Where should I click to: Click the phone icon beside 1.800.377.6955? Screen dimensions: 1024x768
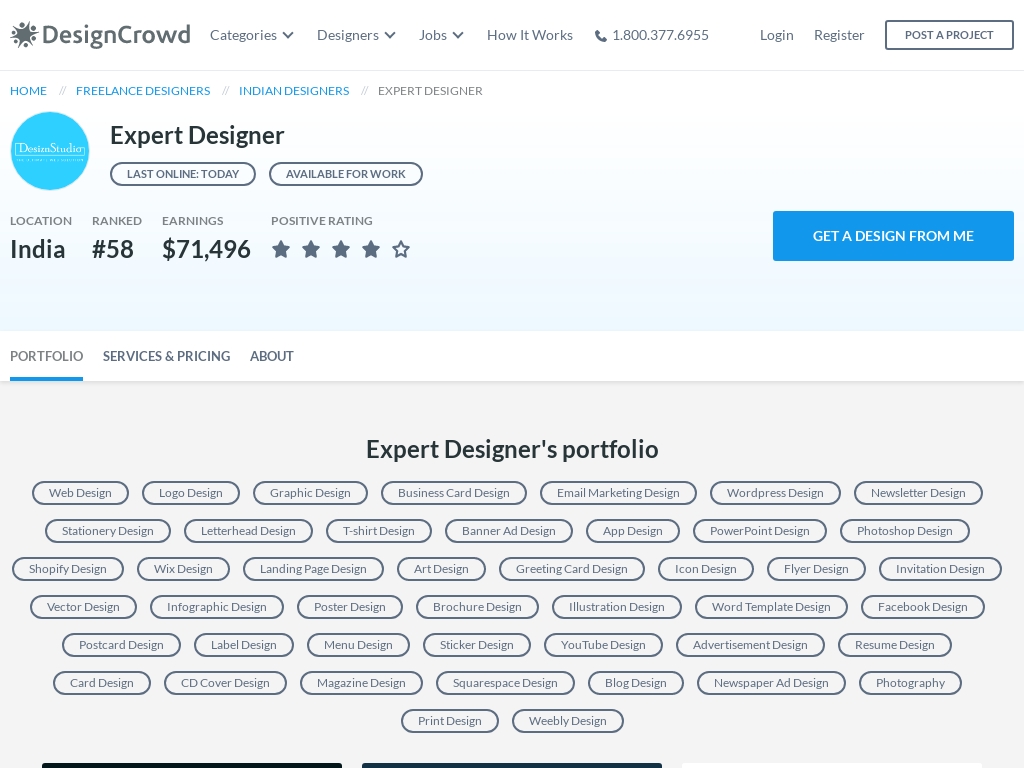click(601, 35)
